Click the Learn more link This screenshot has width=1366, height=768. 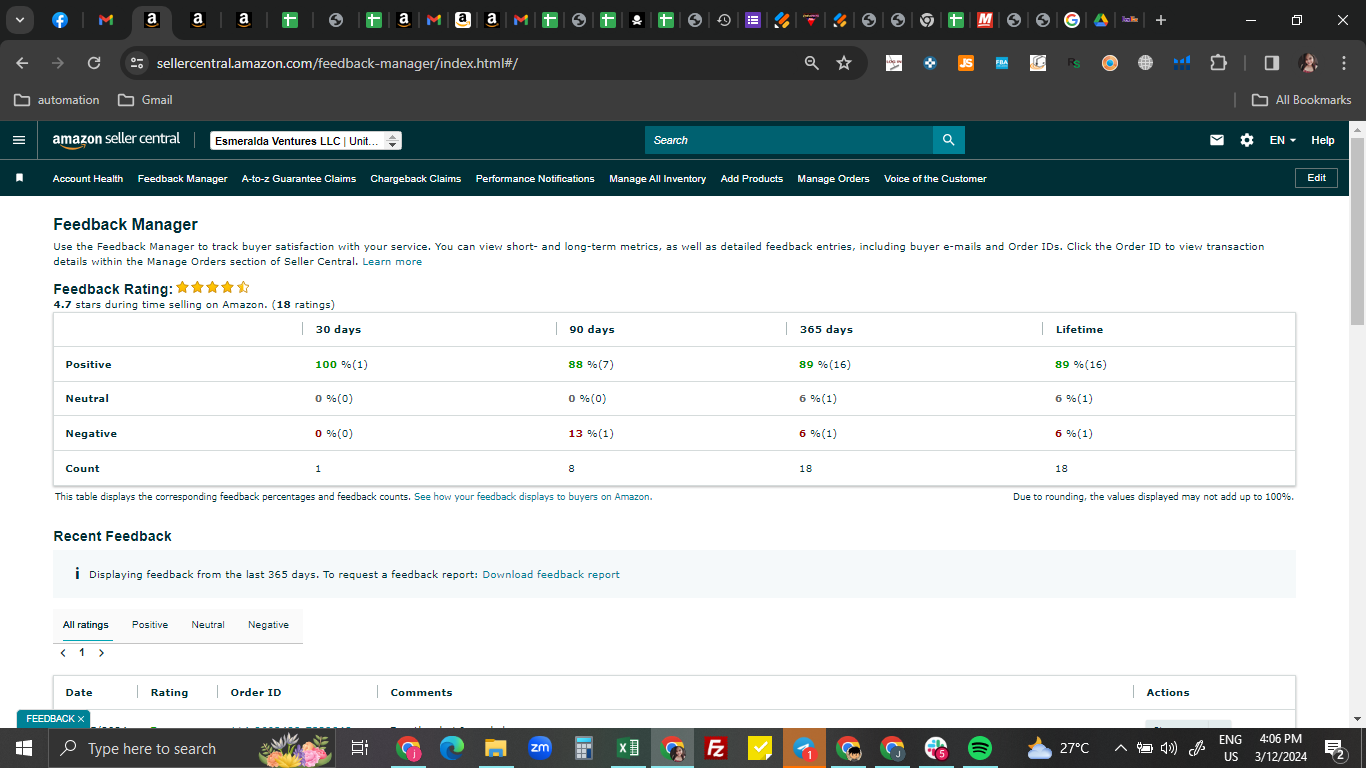[x=392, y=262]
